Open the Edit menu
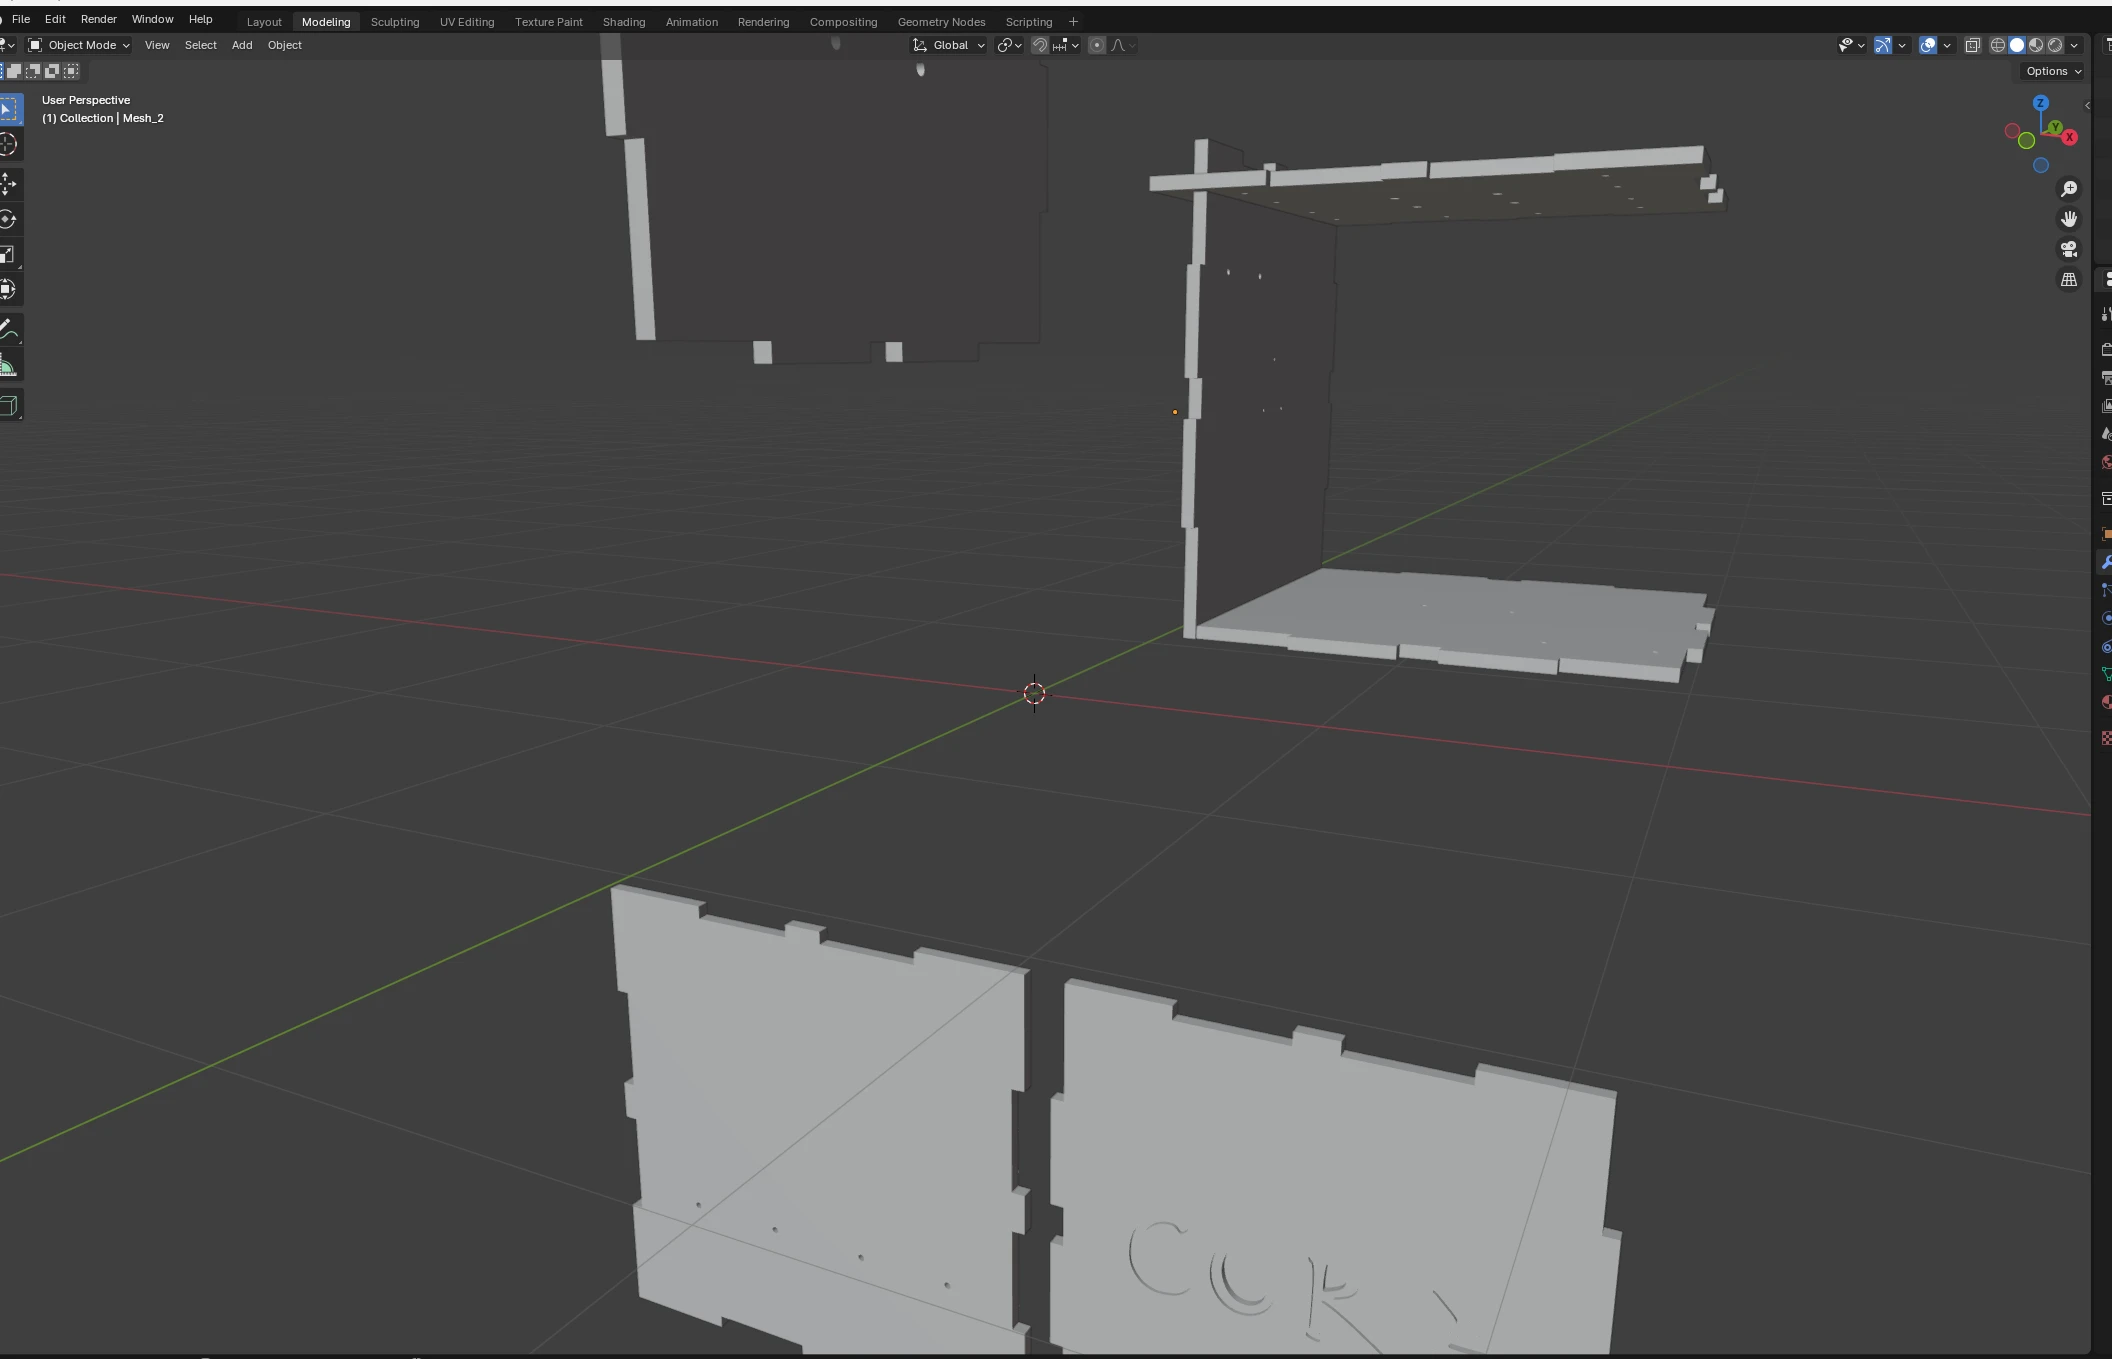 pyautogui.click(x=55, y=19)
